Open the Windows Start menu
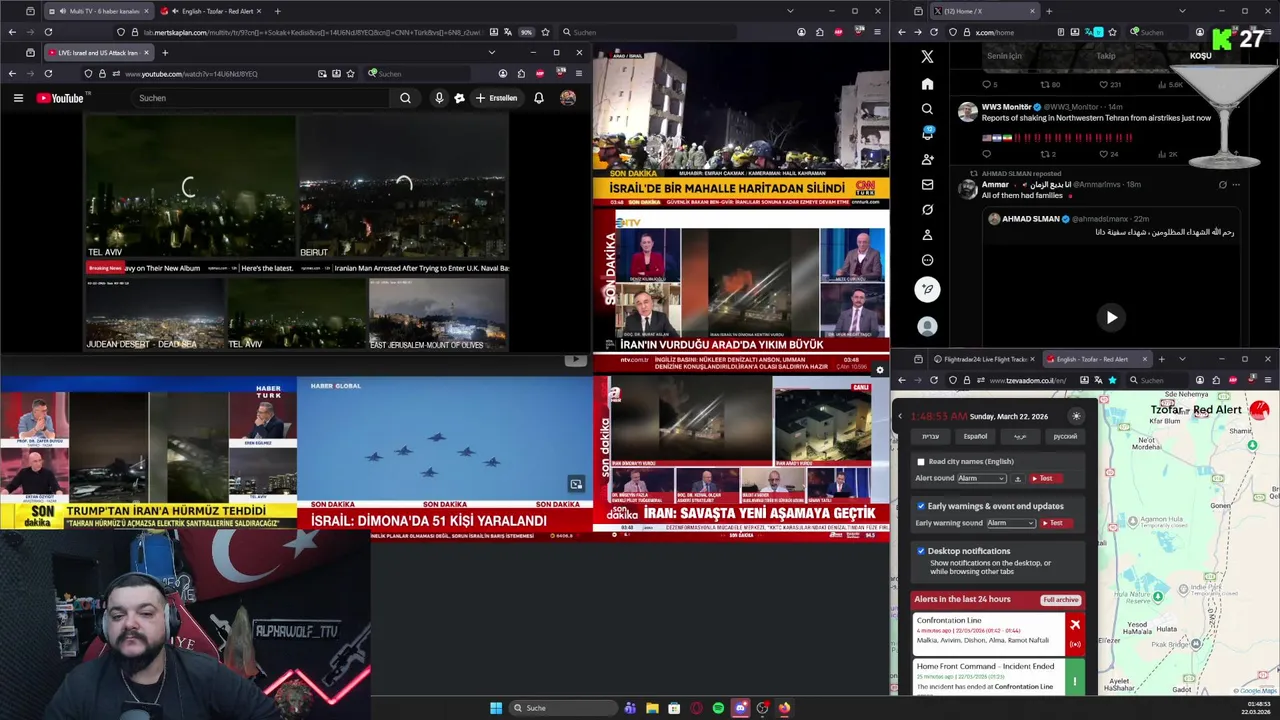 click(496, 708)
